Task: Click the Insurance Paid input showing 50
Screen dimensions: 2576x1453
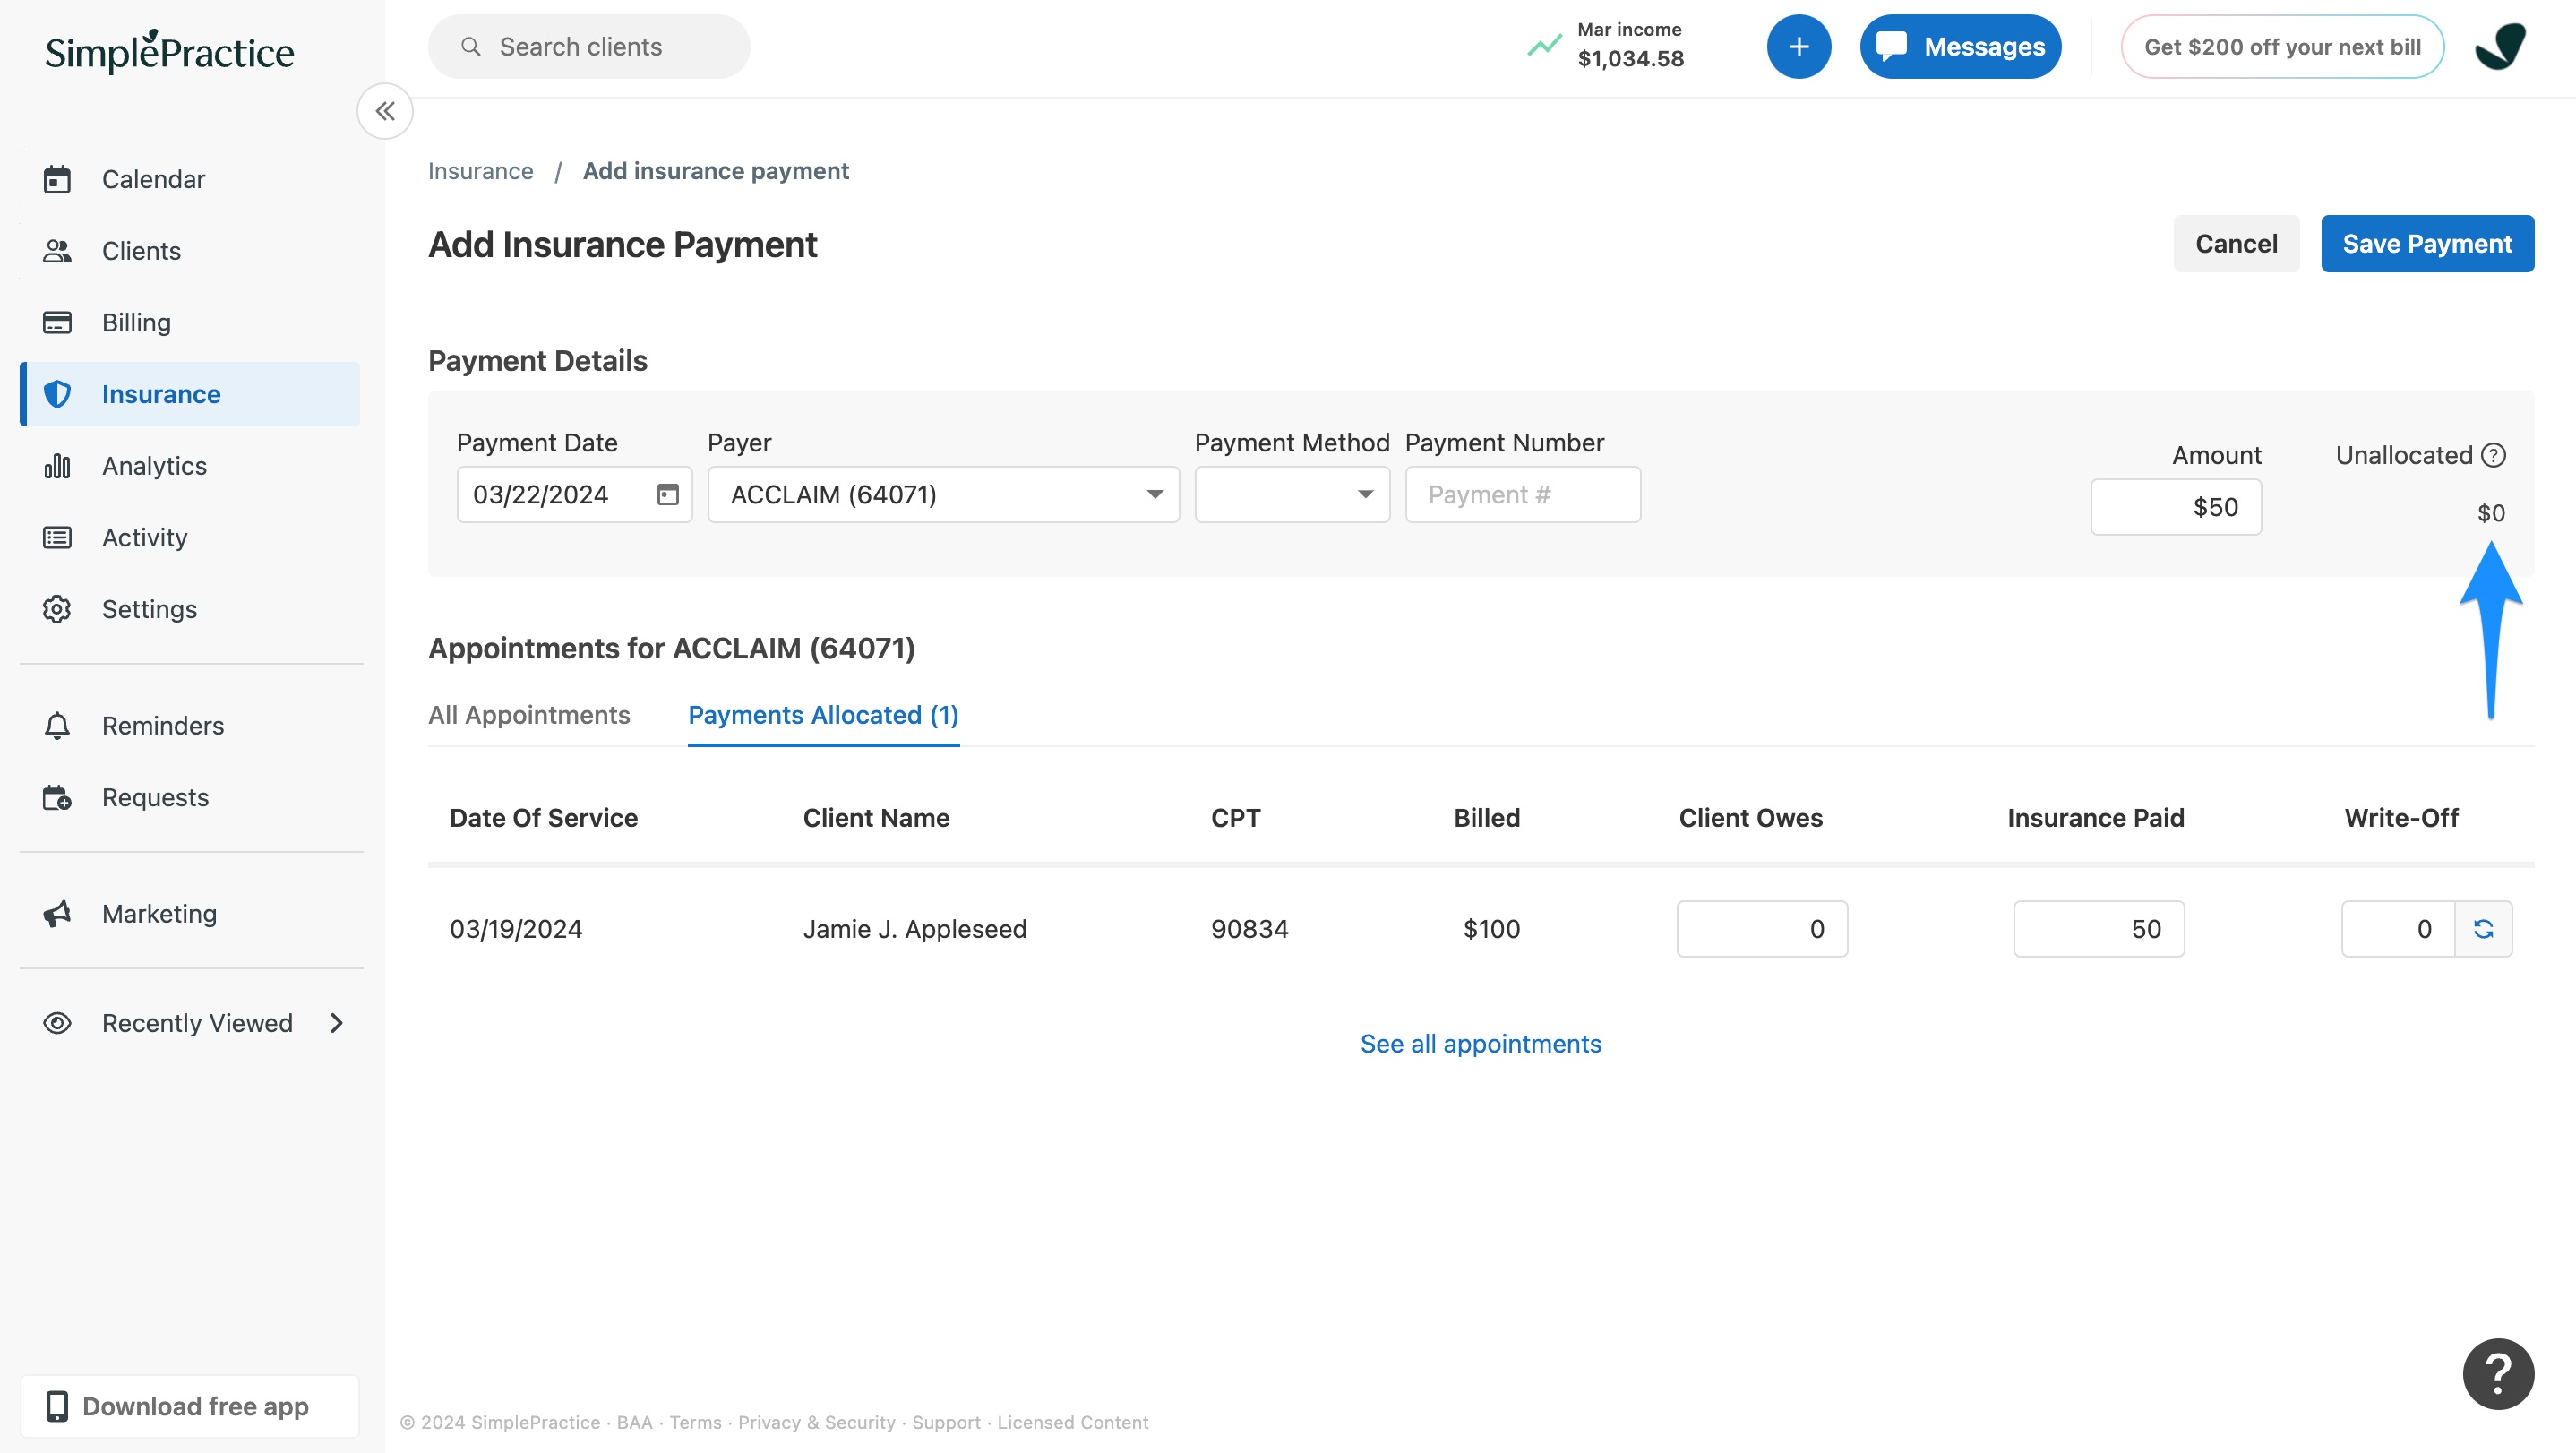Action: pyautogui.click(x=2098, y=929)
